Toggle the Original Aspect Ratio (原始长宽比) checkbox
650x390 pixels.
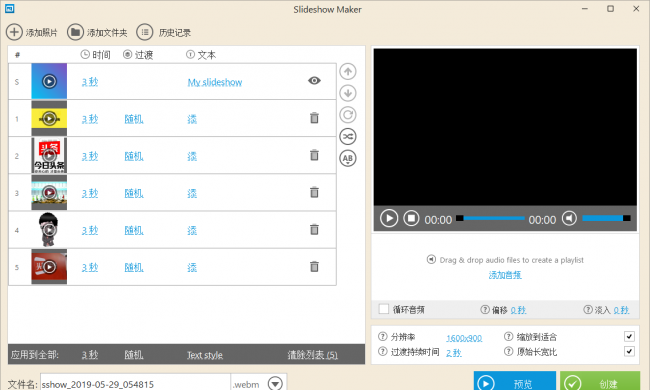click(x=629, y=351)
